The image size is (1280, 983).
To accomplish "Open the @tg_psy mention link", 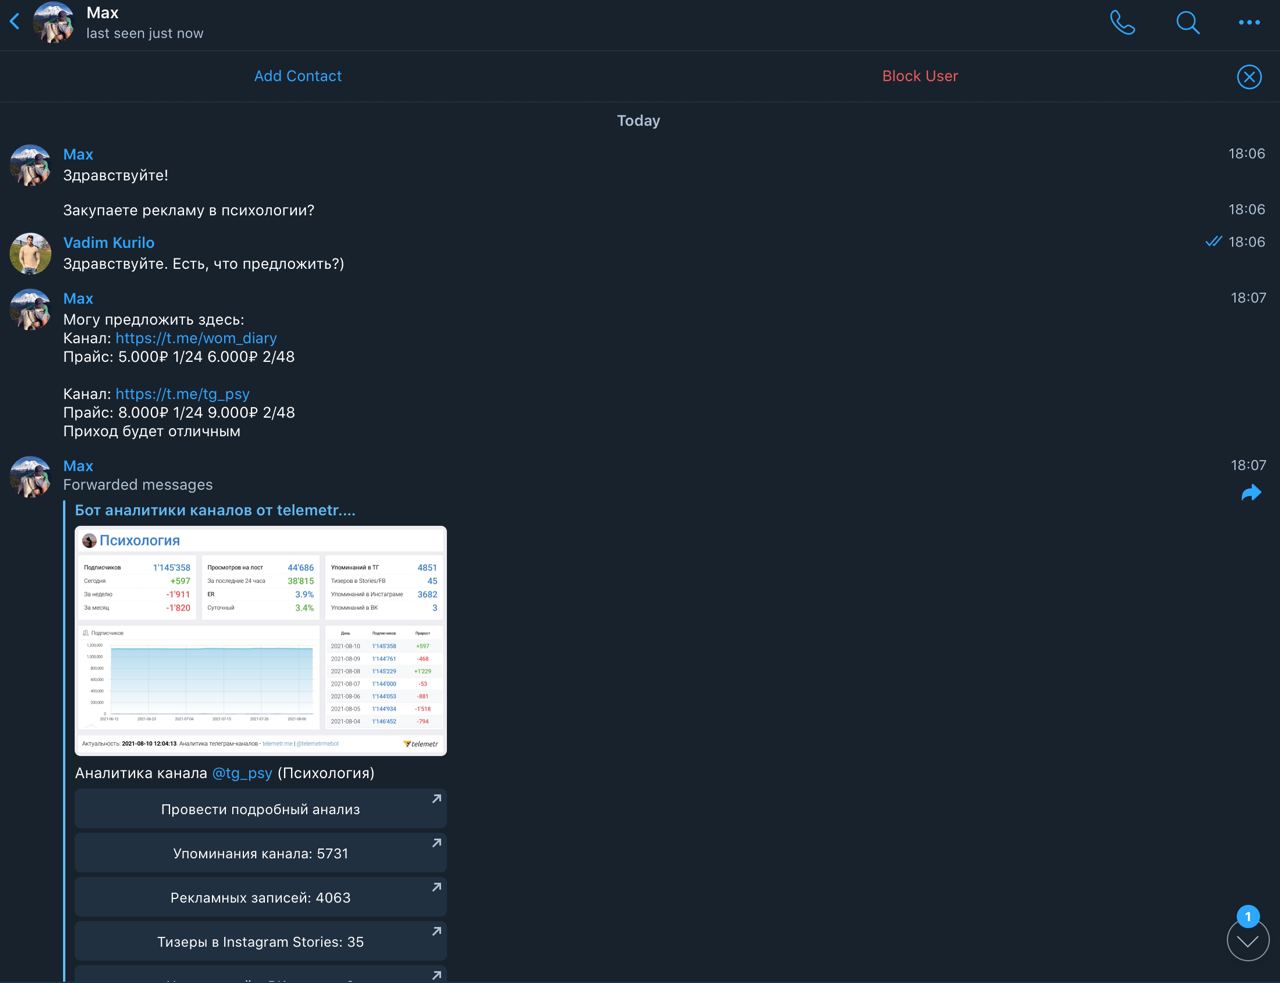I will [242, 773].
